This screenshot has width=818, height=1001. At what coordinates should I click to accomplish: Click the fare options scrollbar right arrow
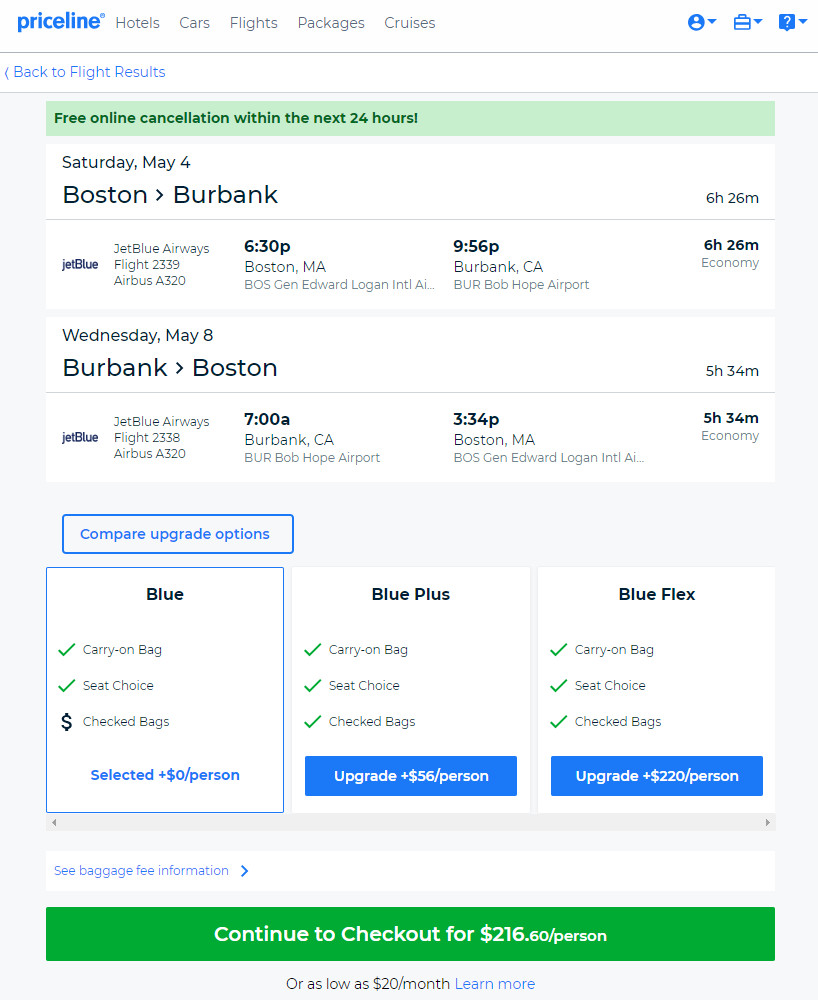[x=768, y=822]
